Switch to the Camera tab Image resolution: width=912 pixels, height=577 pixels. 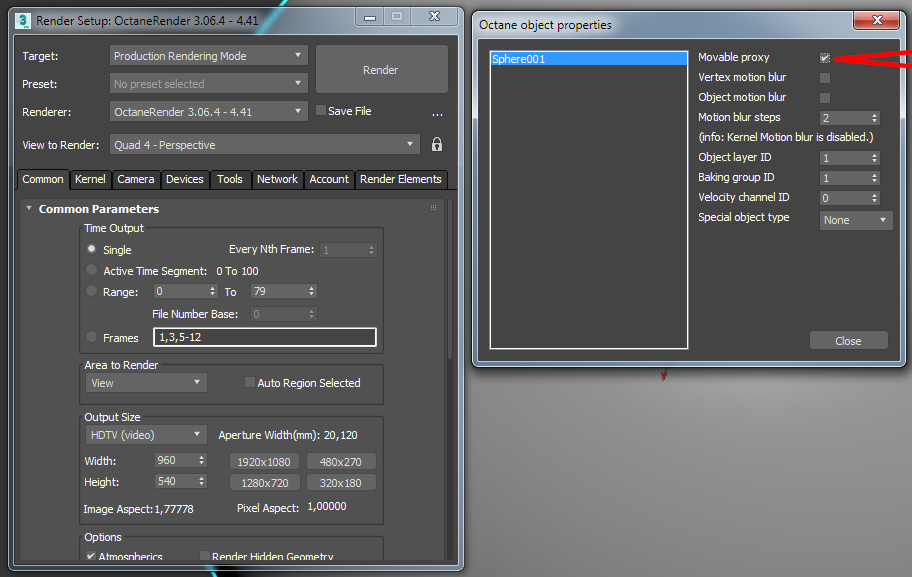coord(136,179)
